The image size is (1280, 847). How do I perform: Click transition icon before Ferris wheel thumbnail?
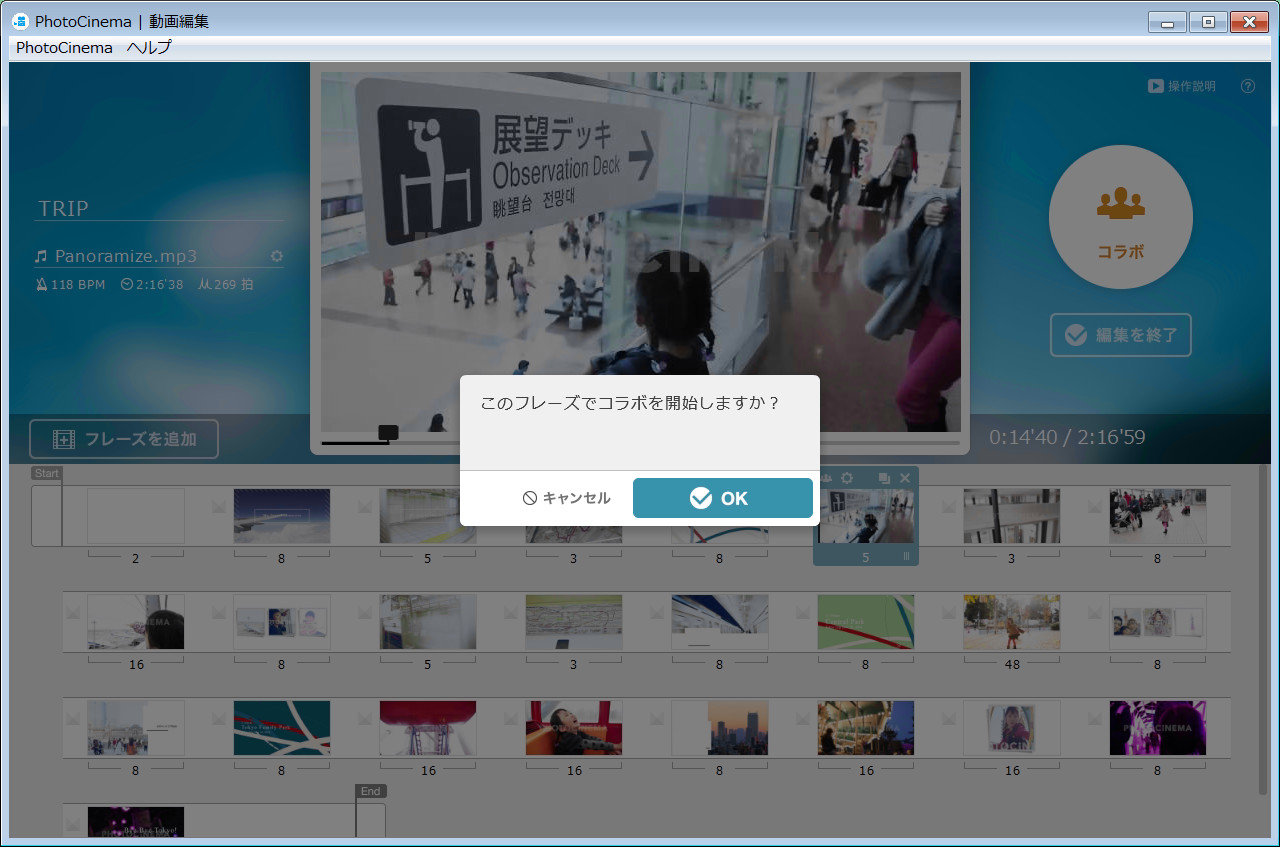(x=365, y=719)
